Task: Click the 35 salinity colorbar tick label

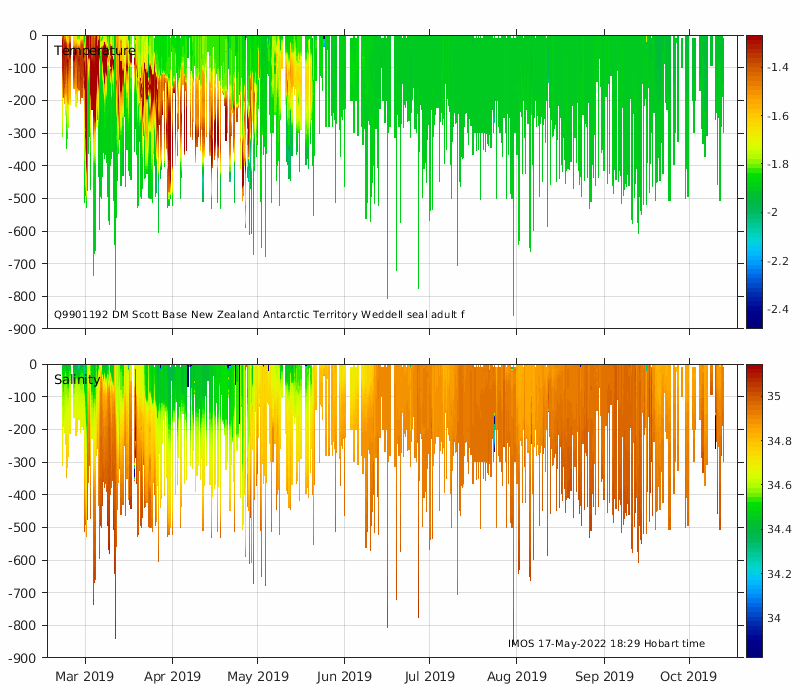Action: pos(774,396)
